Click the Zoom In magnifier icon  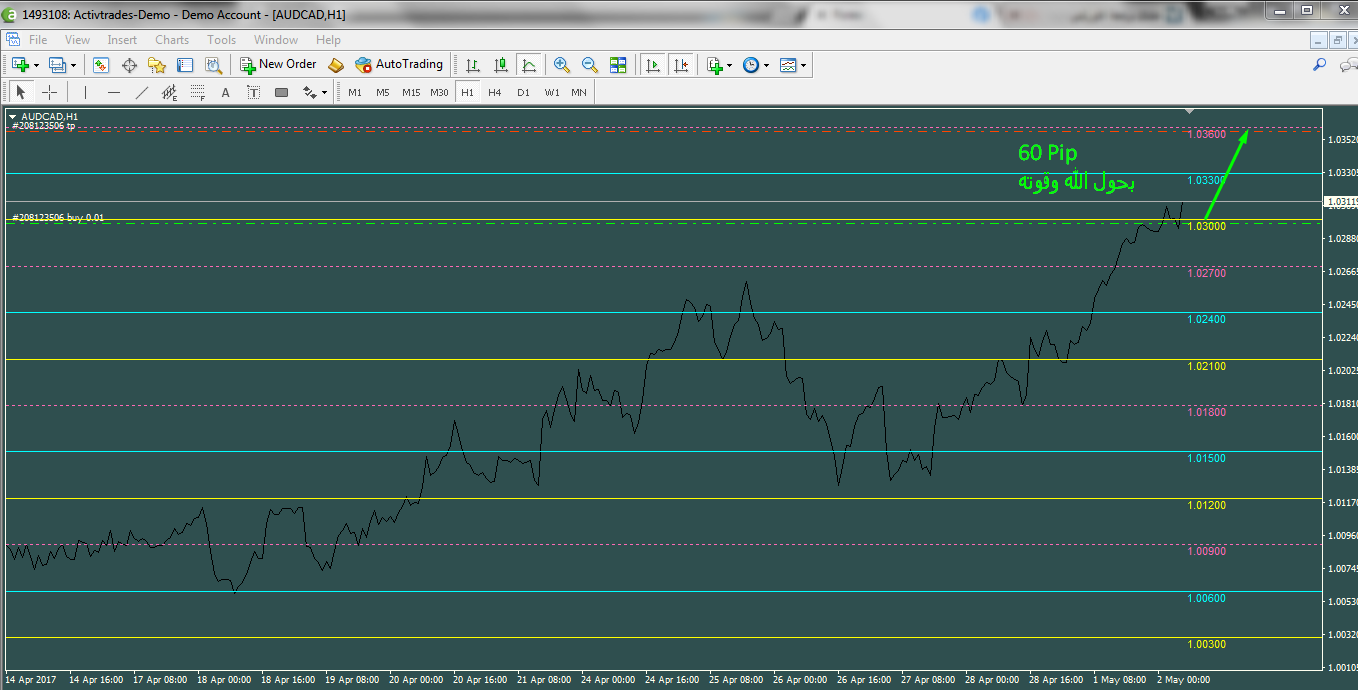click(562, 65)
